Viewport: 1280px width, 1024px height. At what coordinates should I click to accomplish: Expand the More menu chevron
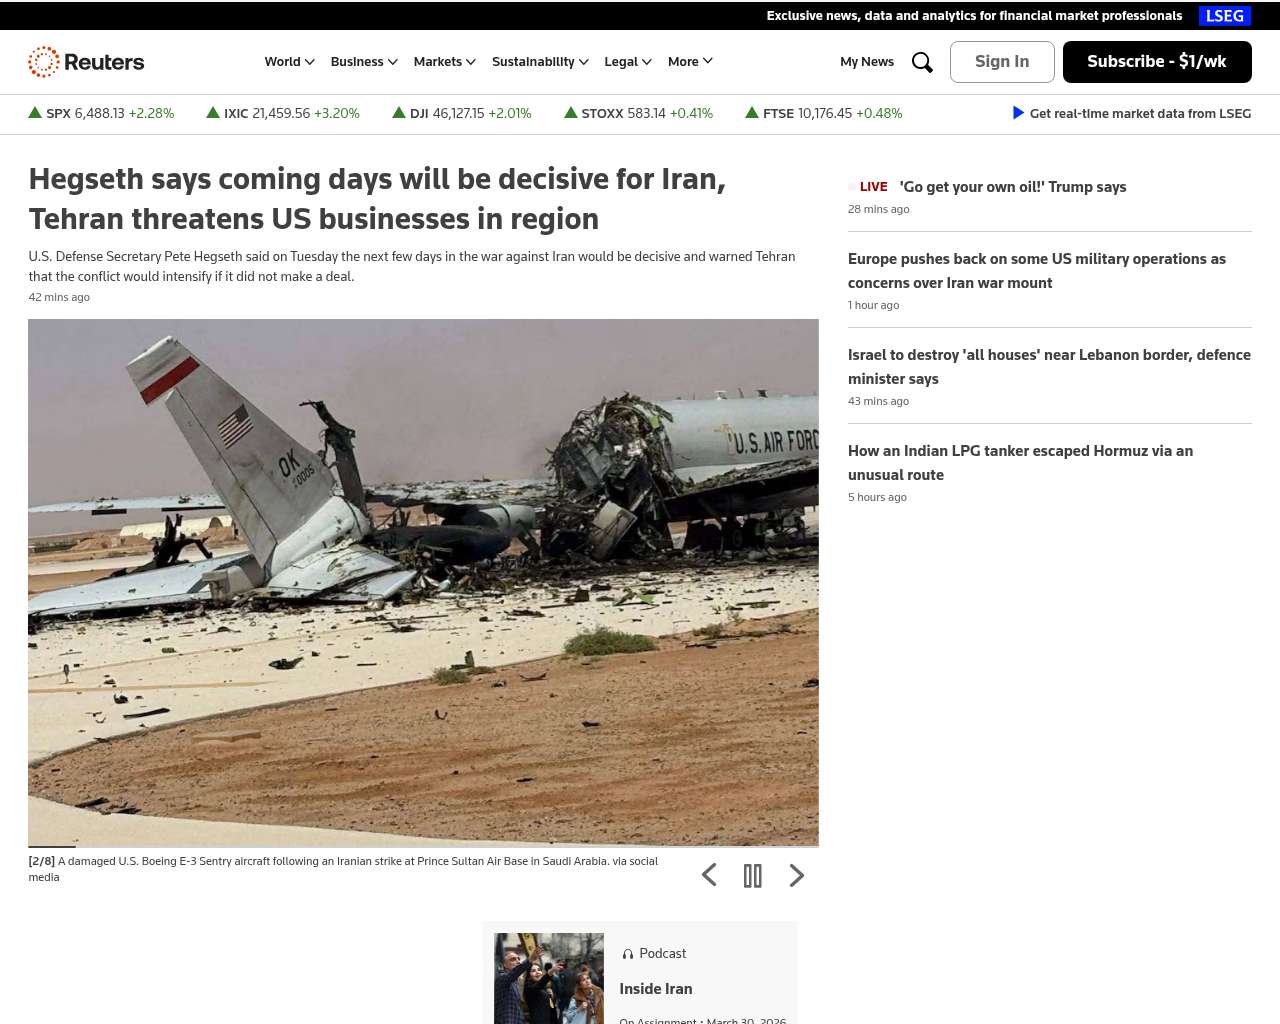691,62
